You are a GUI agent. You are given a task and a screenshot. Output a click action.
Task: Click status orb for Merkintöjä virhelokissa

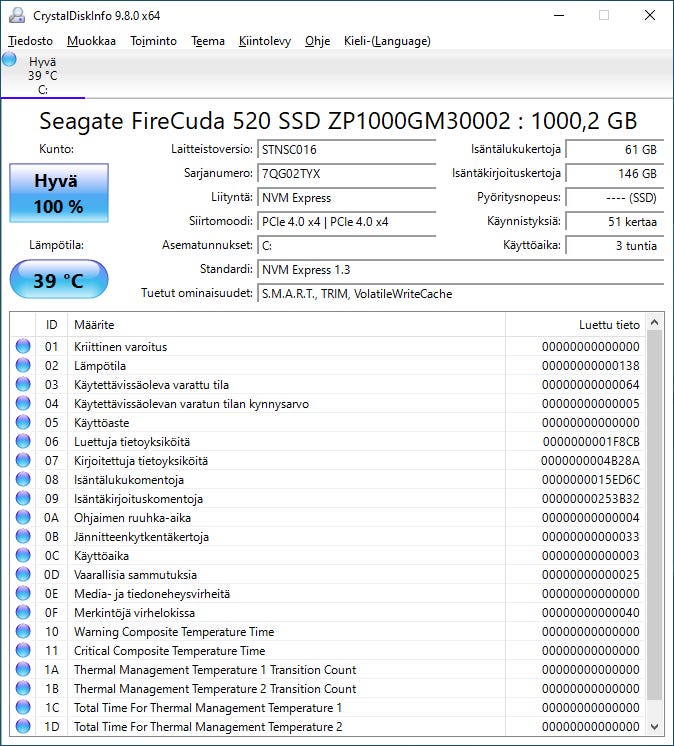point(23,612)
